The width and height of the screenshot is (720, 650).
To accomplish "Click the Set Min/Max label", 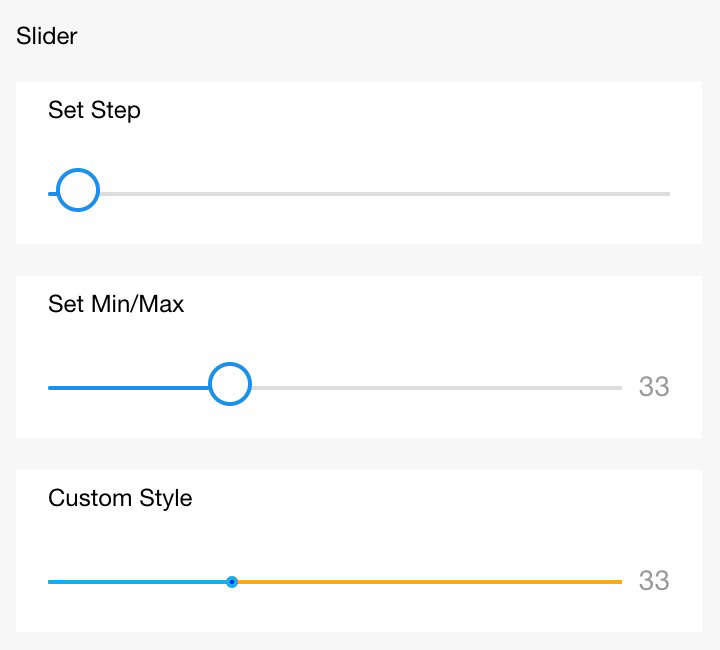I will click(x=116, y=304).
